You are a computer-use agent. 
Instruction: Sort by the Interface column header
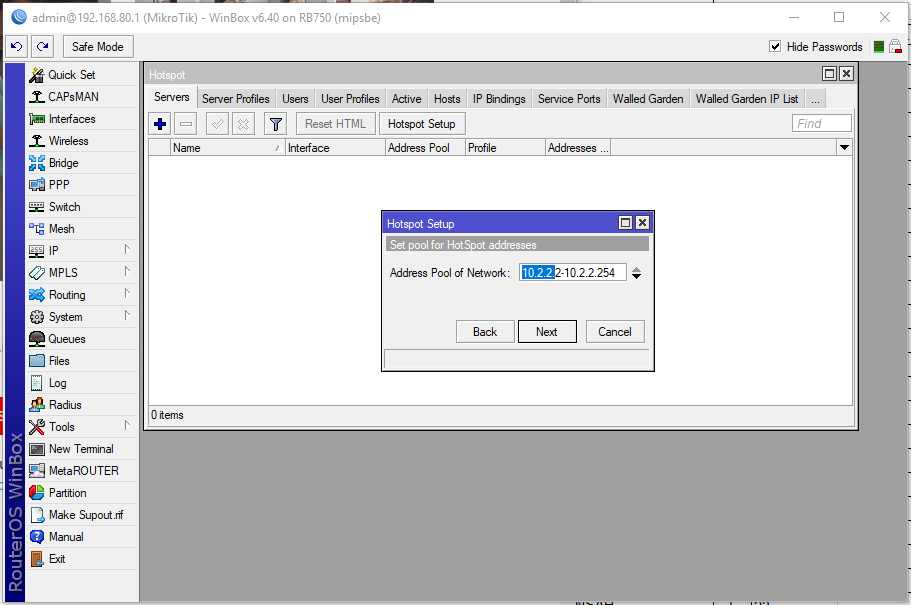coord(335,148)
